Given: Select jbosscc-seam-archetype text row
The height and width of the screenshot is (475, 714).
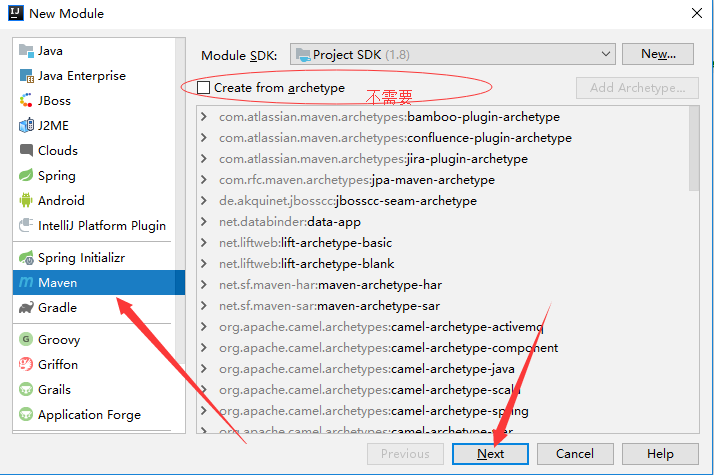Looking at the screenshot, I should 348,201.
